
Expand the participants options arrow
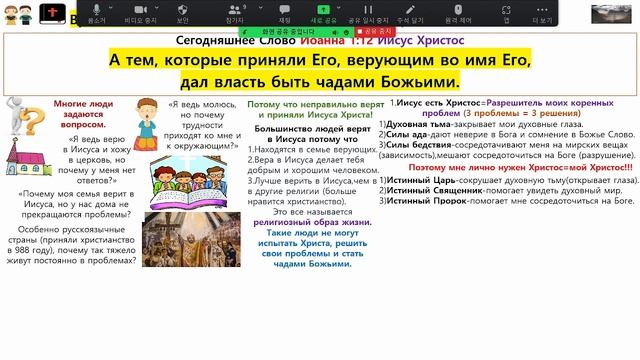coord(260,8)
